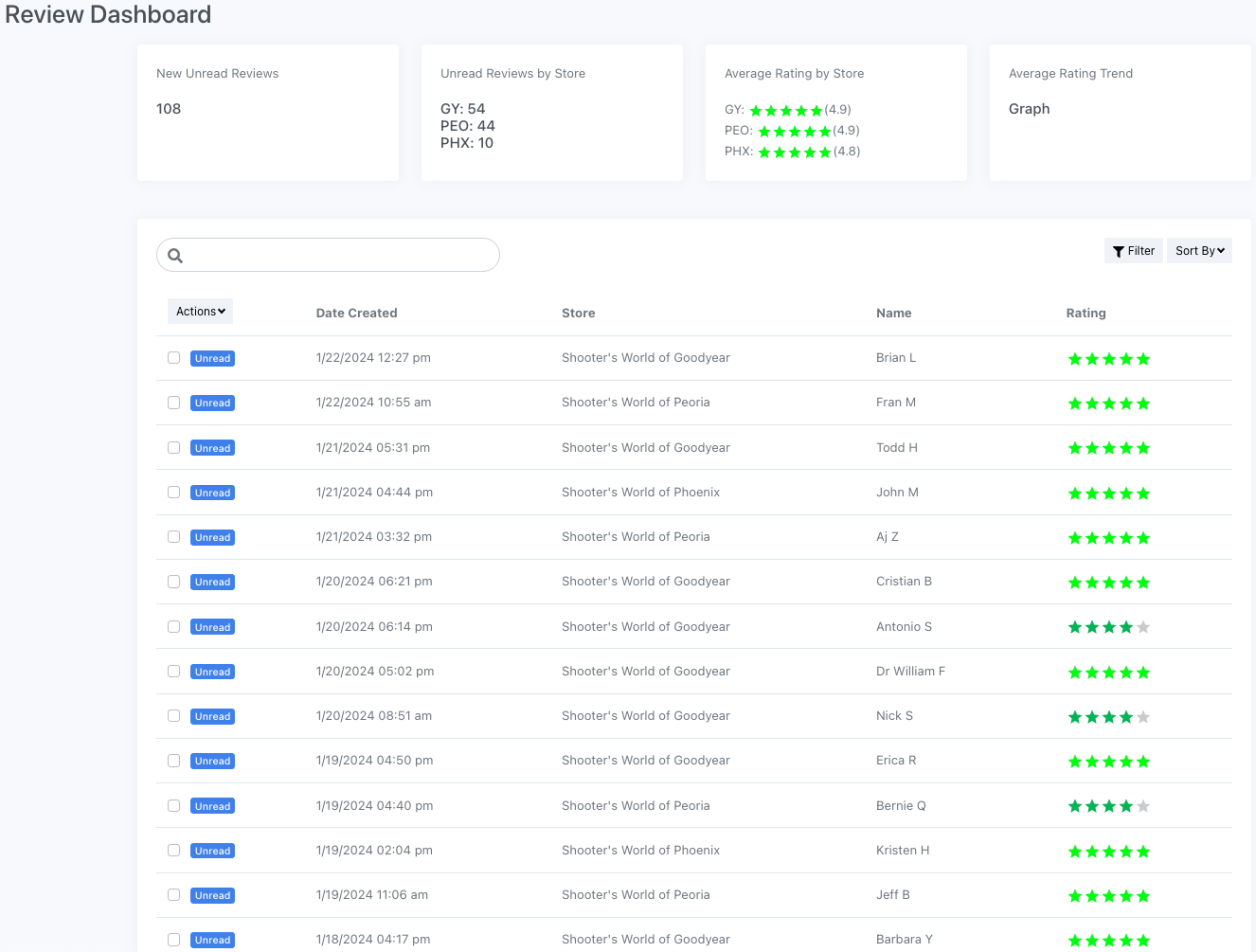Image resolution: width=1256 pixels, height=952 pixels.
Task: Tick the checkbox for Bernie Q's review
Action: tap(174, 805)
